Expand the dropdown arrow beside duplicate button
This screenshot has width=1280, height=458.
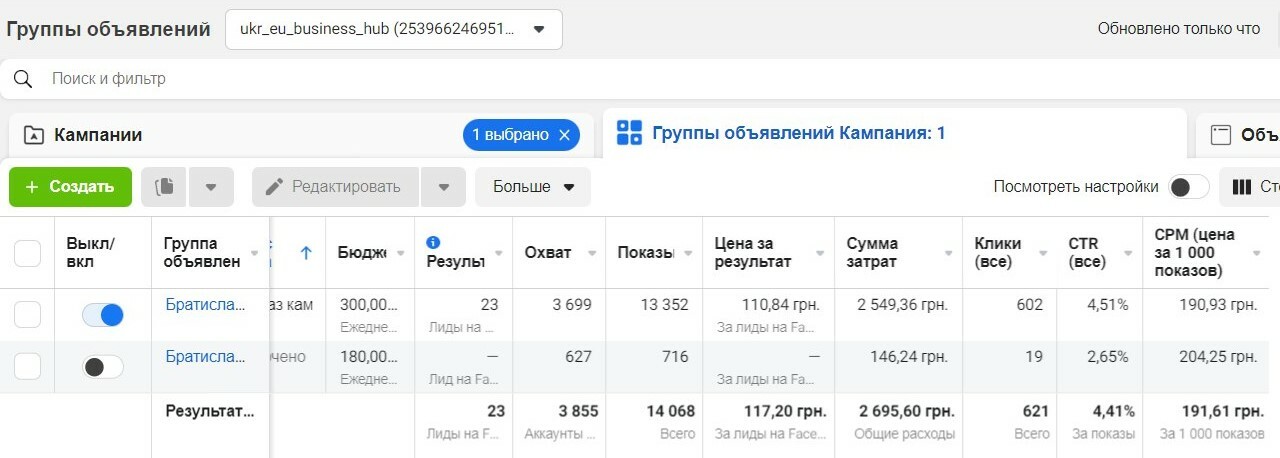pos(211,187)
